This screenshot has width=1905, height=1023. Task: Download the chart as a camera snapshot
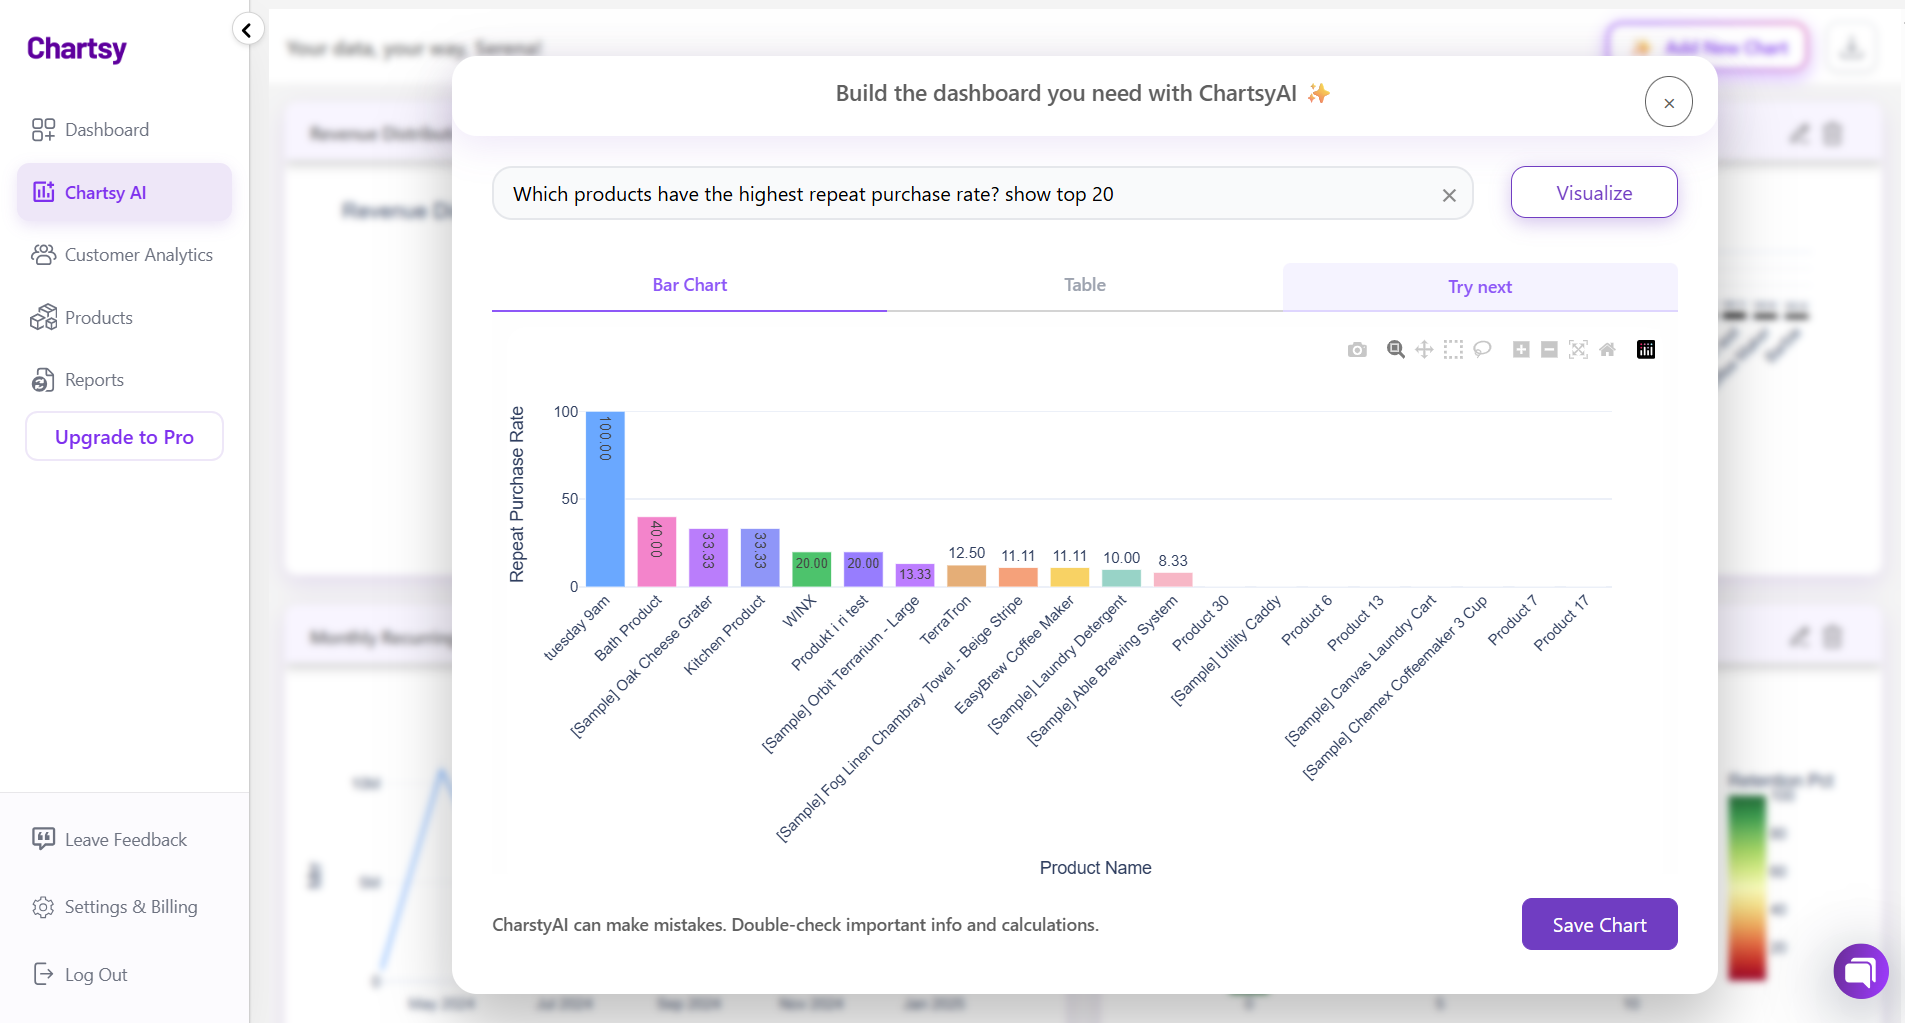[1357, 349]
